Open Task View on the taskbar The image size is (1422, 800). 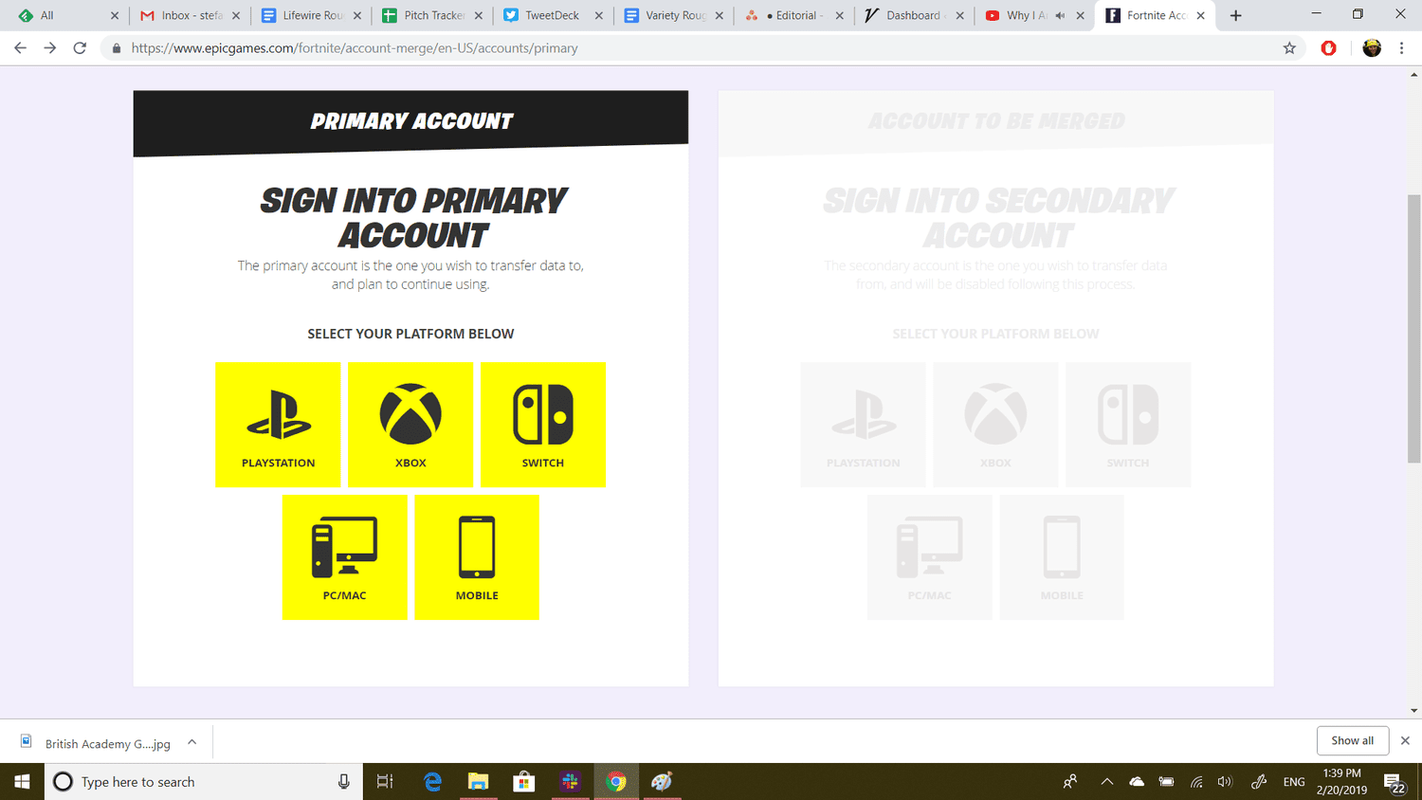[385, 782]
